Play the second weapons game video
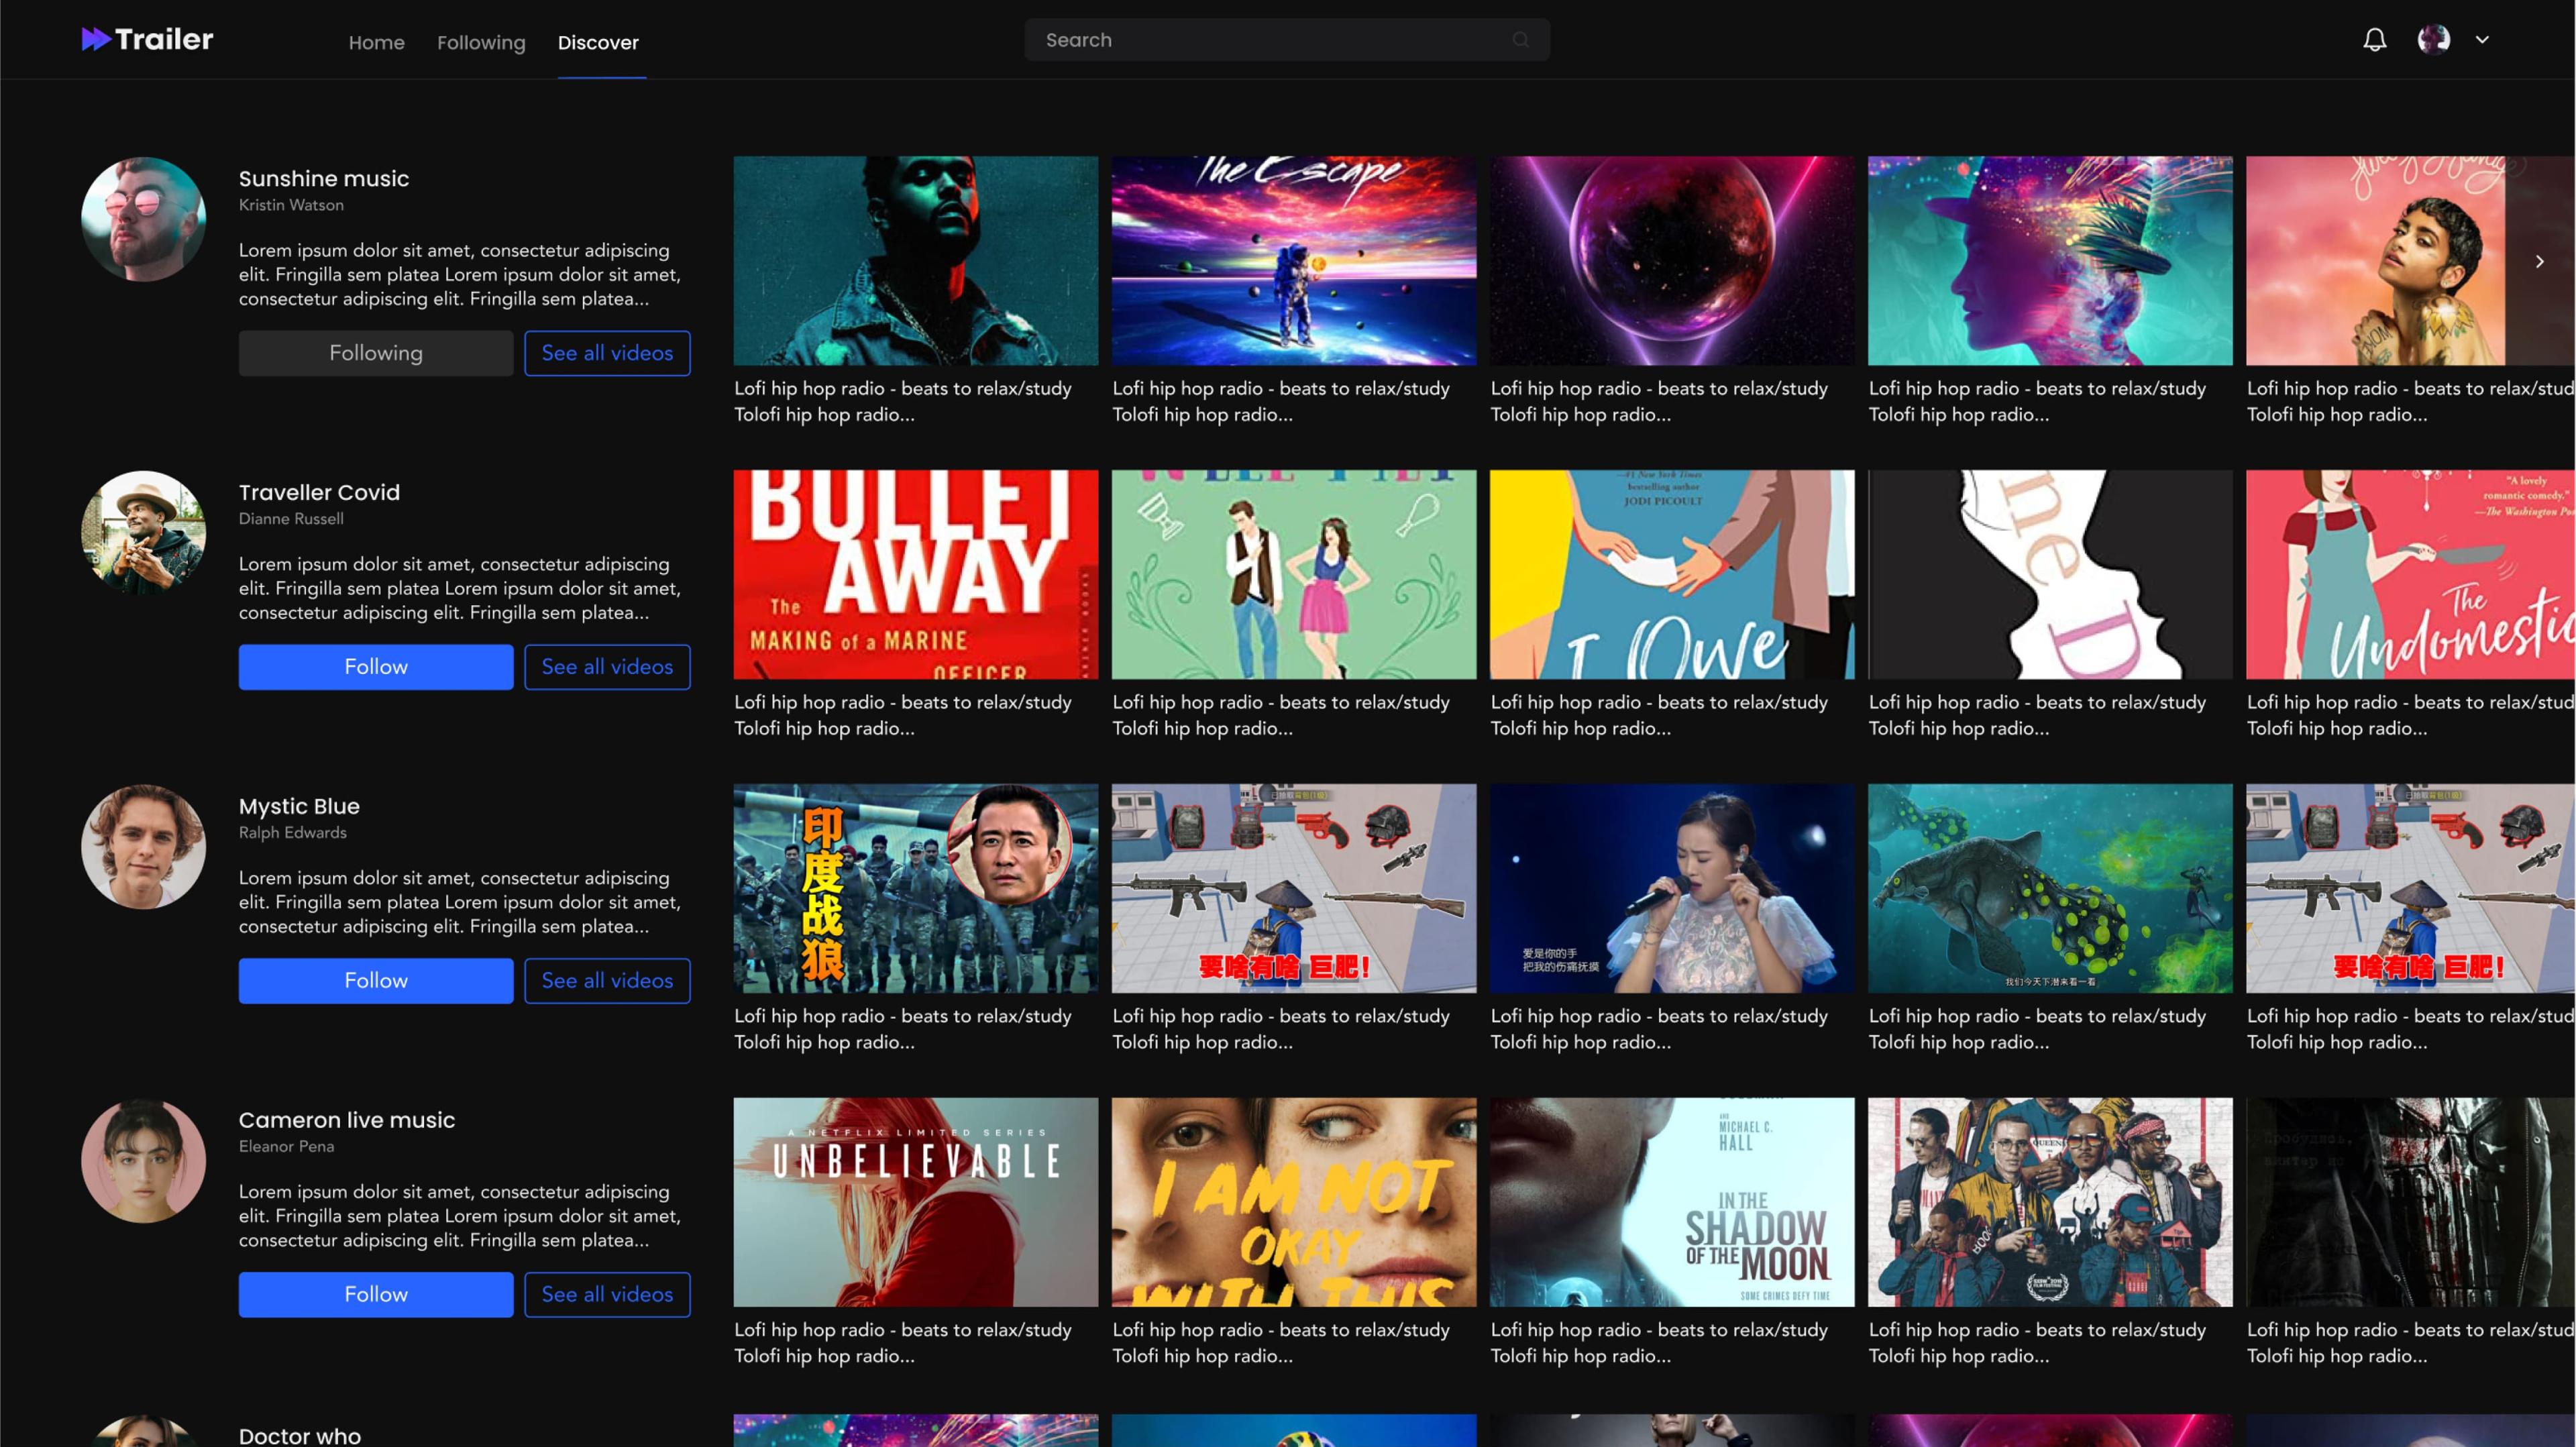 (2411, 889)
